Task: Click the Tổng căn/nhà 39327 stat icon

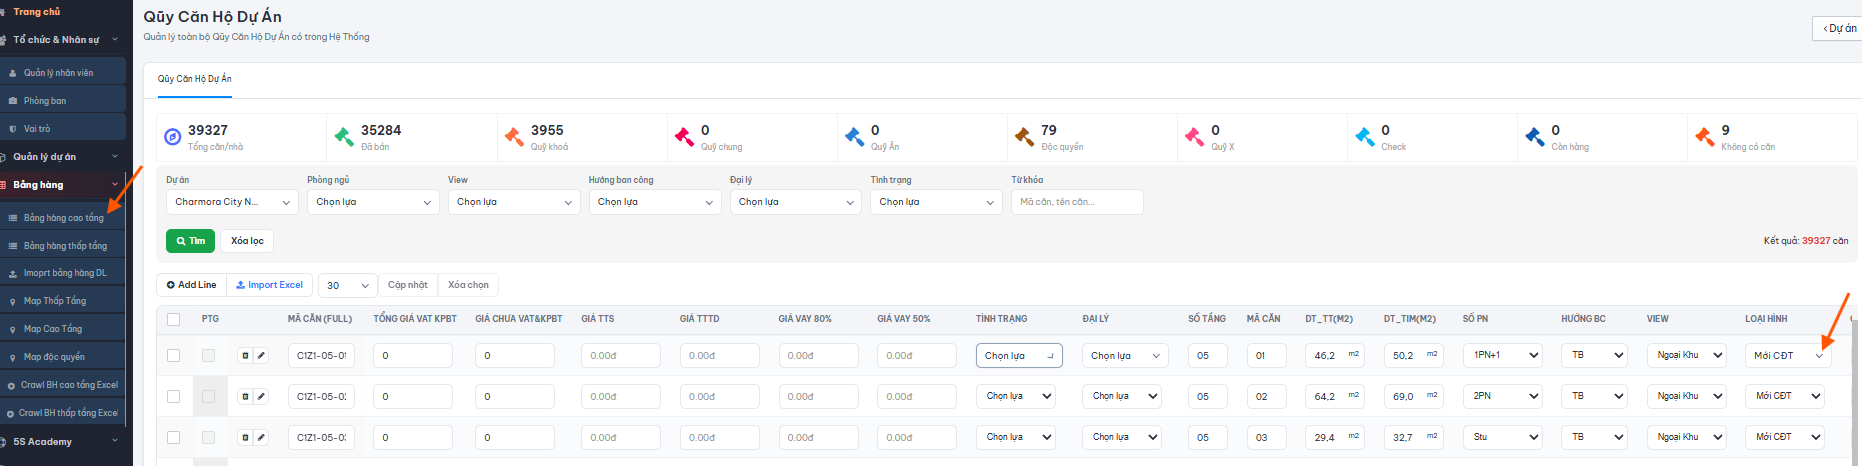Action: (172, 137)
